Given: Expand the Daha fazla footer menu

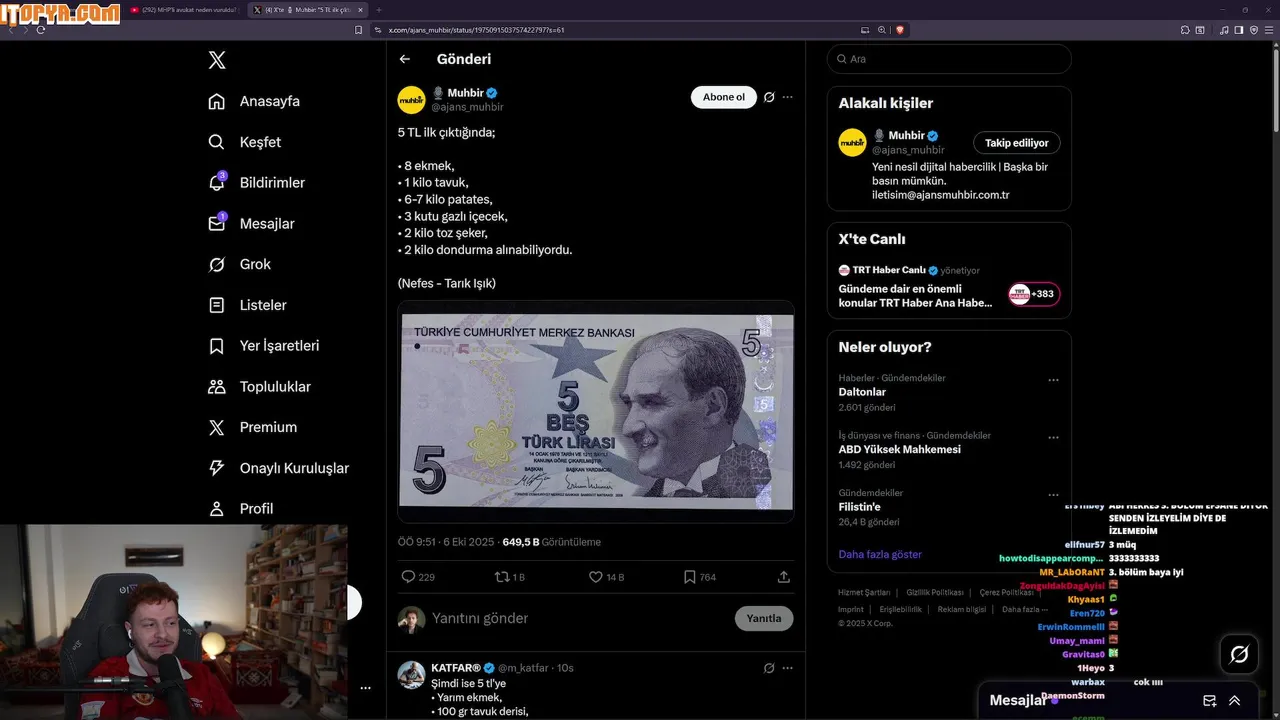Looking at the screenshot, I should [1025, 609].
